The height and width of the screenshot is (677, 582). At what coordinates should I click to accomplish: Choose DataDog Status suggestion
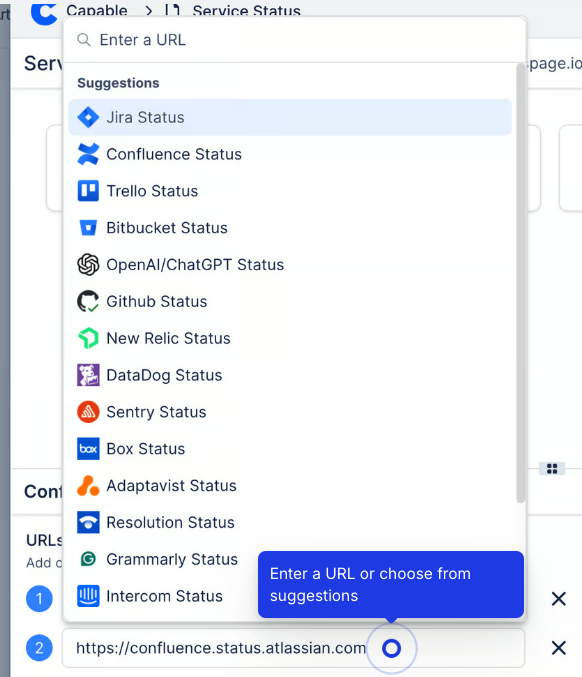290,375
